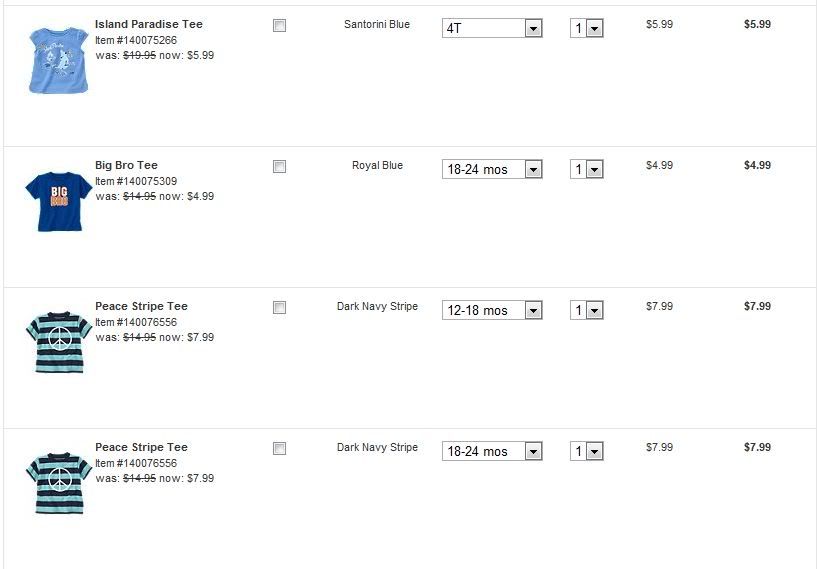Expand the 12-18 mos size dropdown
819x569 pixels.
(492, 311)
